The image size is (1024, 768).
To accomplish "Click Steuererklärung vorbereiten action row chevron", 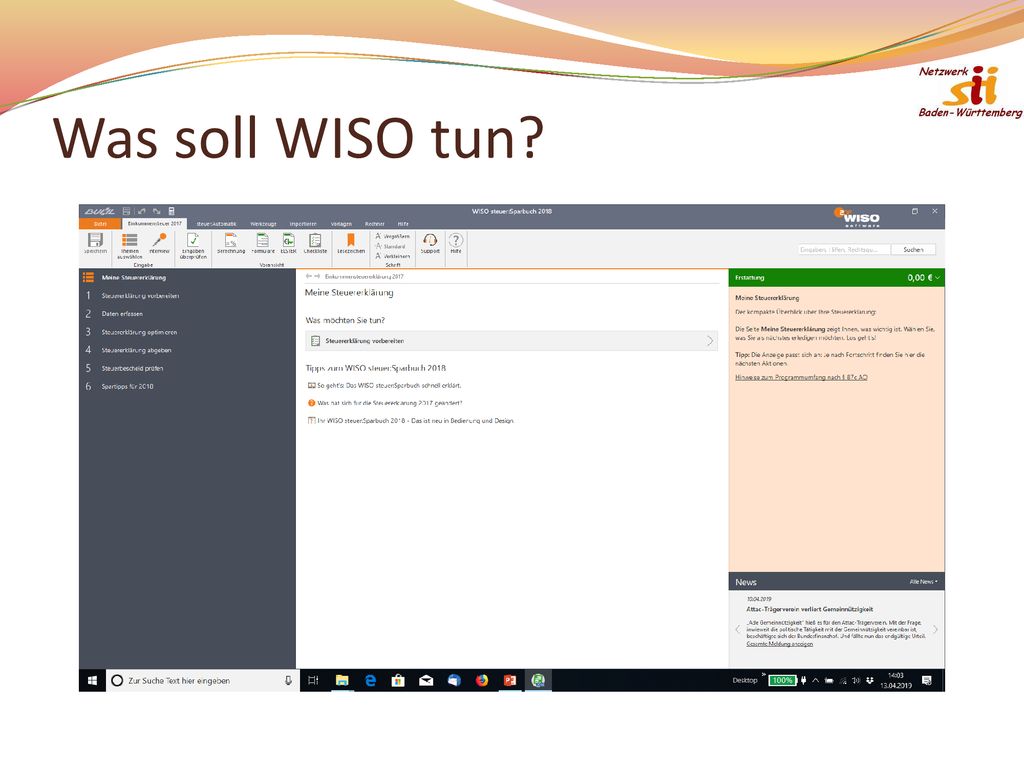I will click(x=710, y=341).
